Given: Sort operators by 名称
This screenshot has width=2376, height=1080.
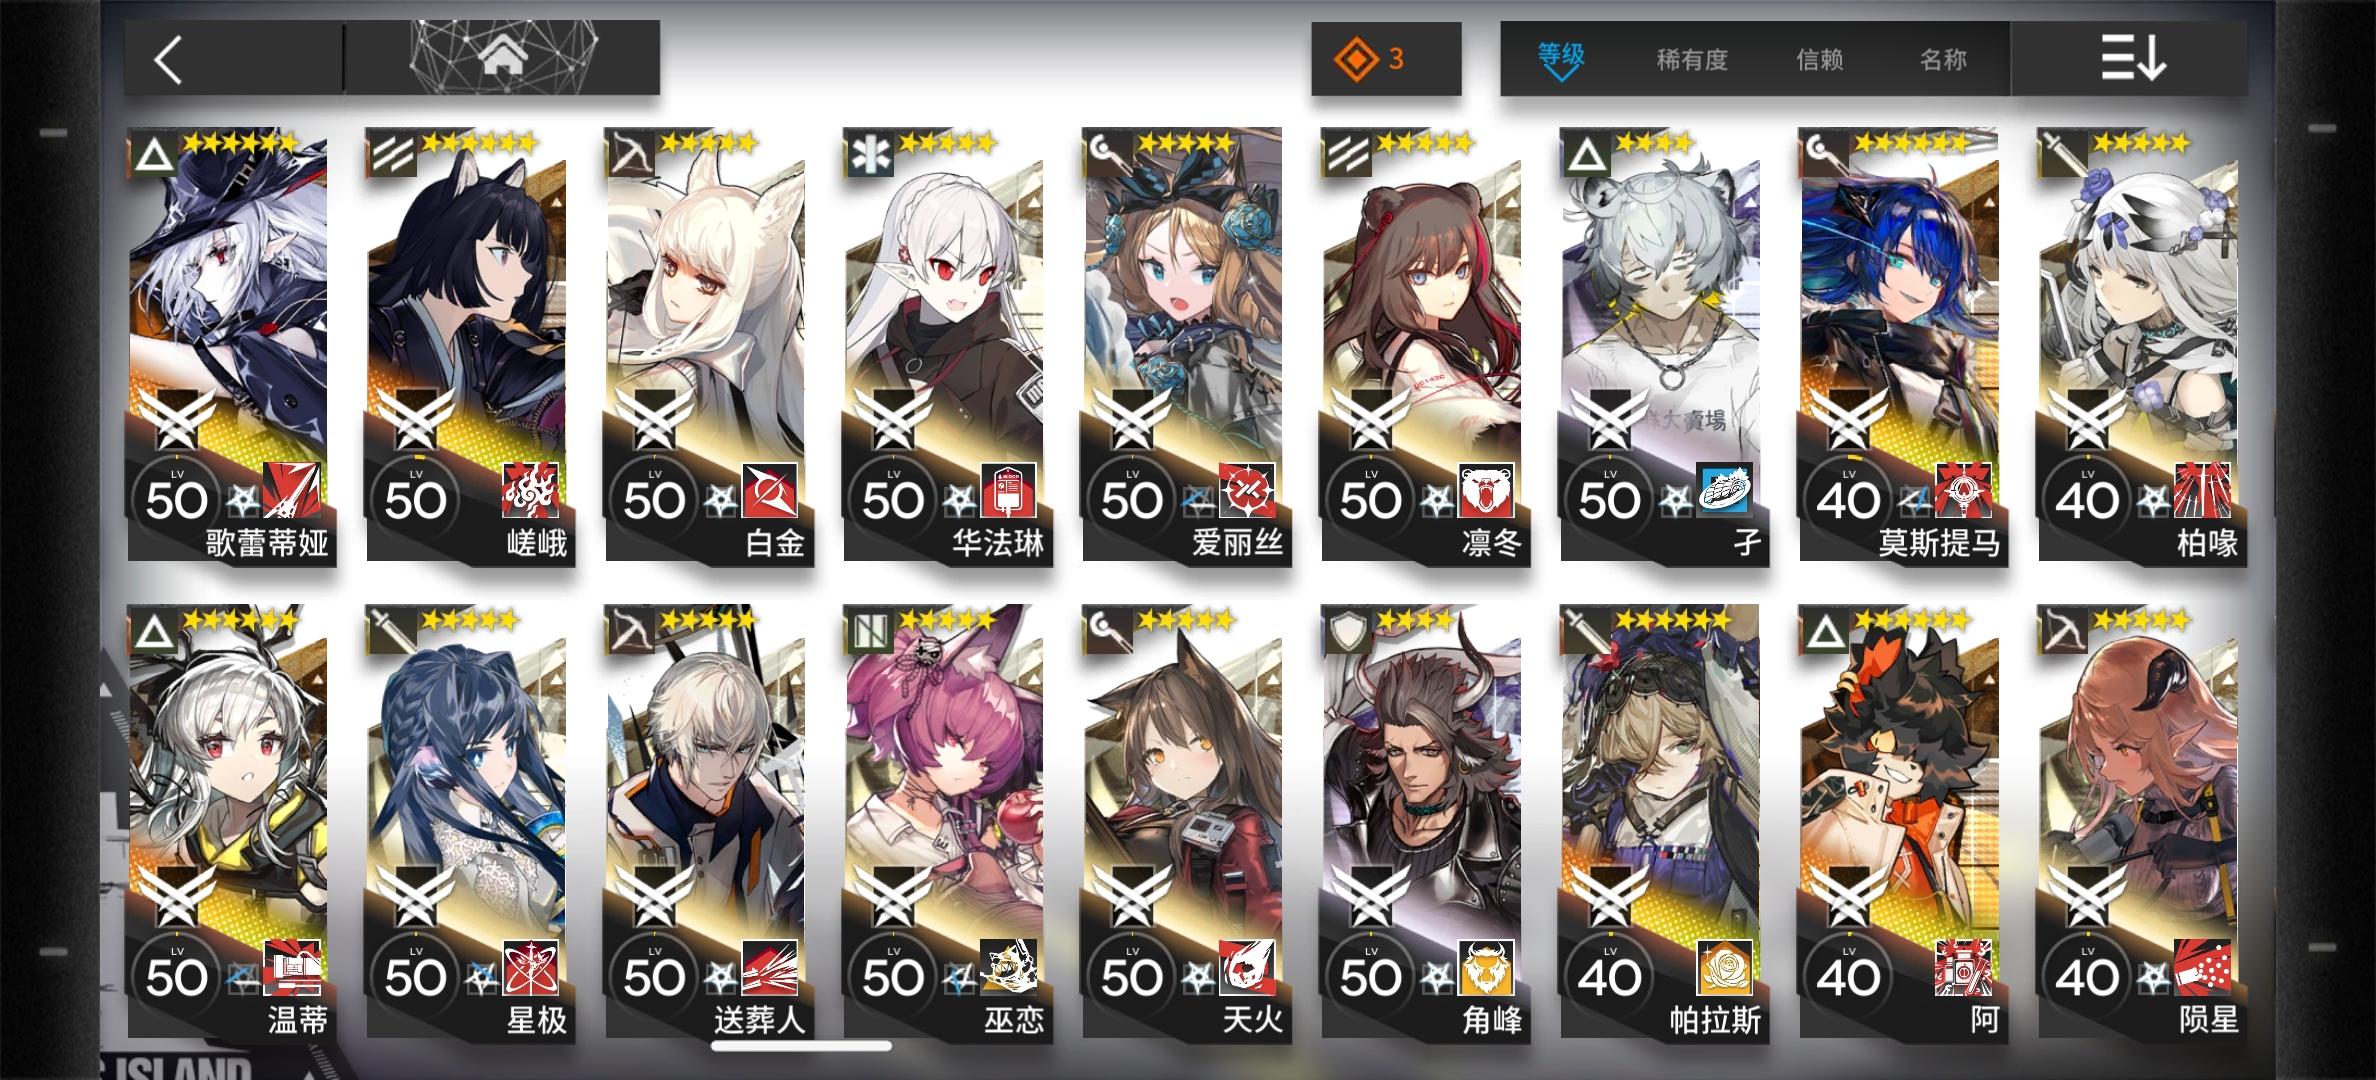Looking at the screenshot, I should [x=1943, y=60].
